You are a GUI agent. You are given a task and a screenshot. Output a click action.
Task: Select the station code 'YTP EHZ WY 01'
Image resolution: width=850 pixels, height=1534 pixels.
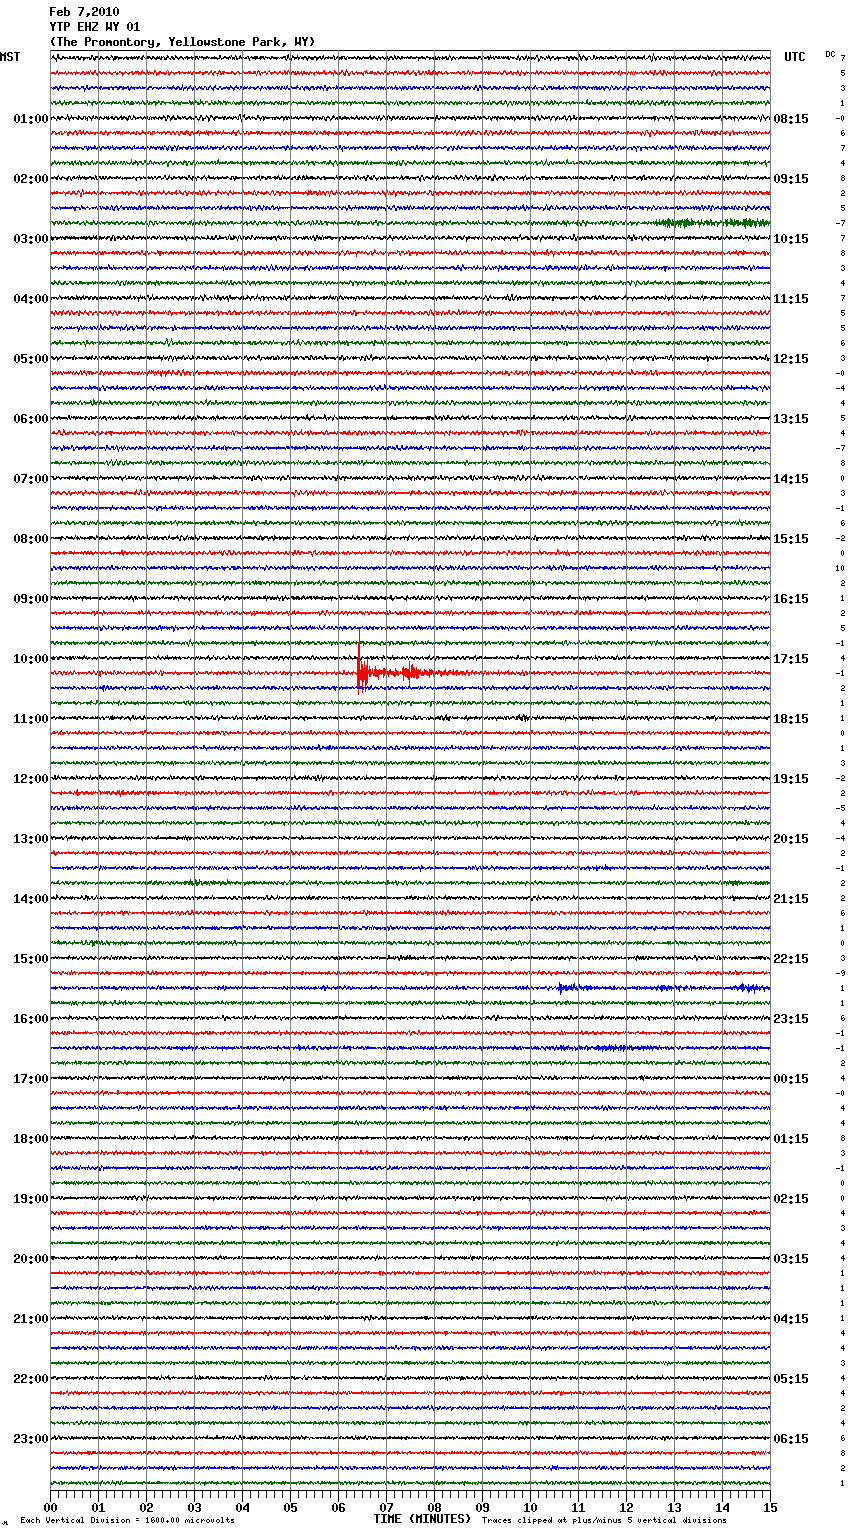95,27
